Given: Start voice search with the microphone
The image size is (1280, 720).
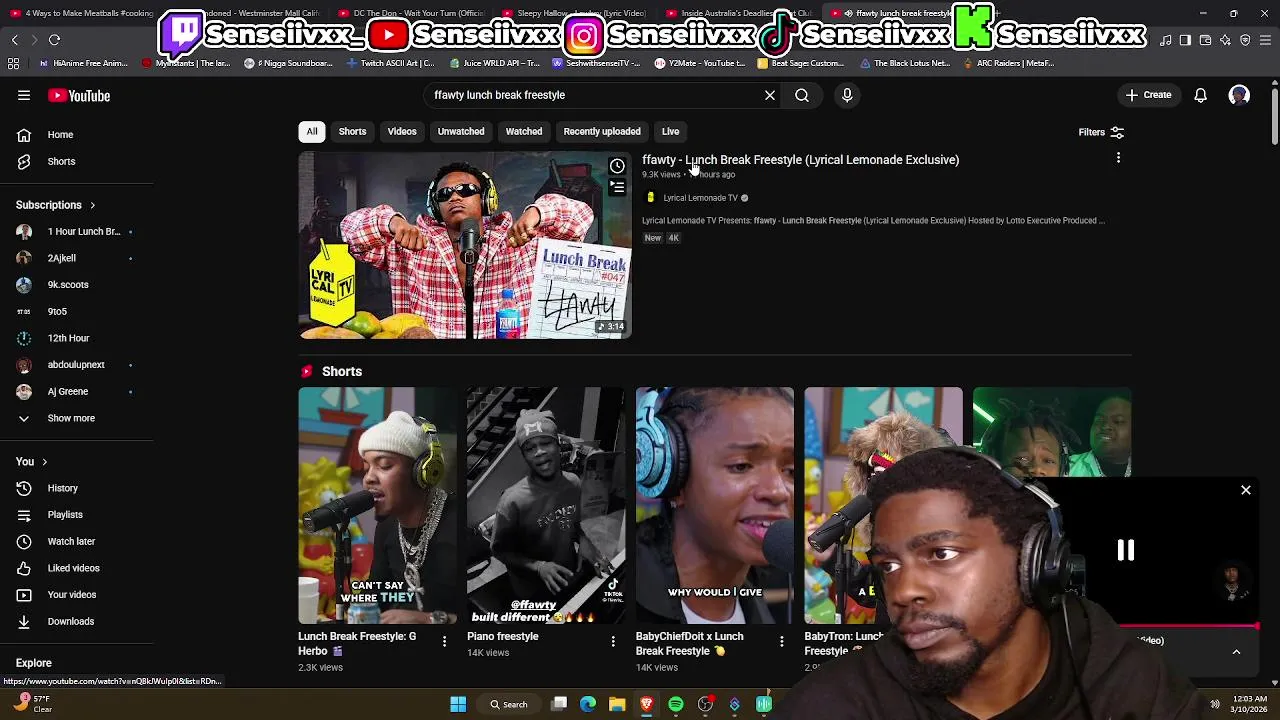Looking at the screenshot, I should coord(847,95).
